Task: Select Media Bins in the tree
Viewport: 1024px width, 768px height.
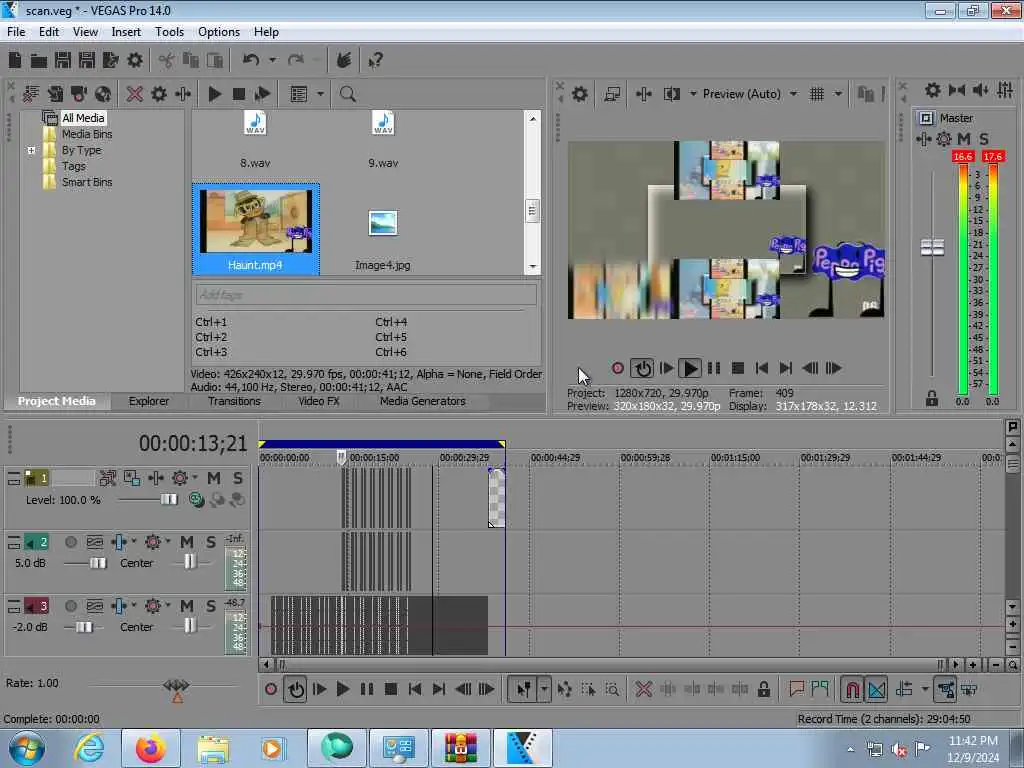Action: [87, 134]
